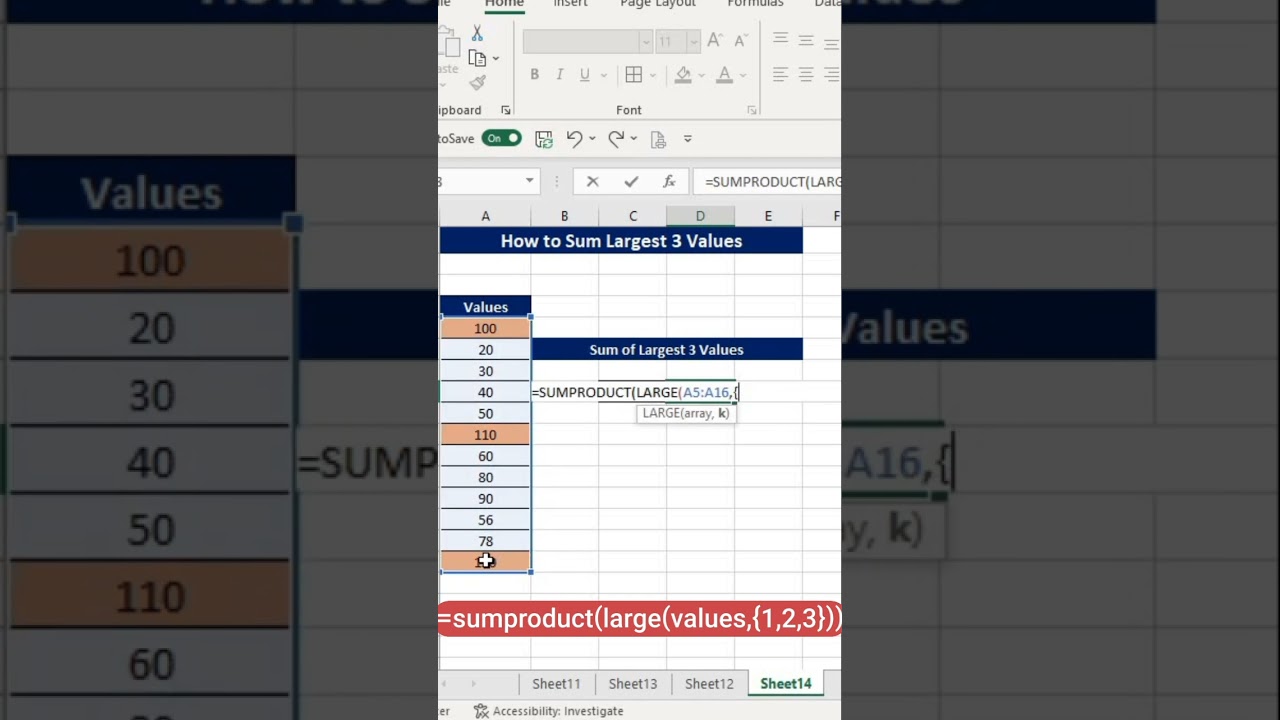
Task: Click the Print Preview quick access icon
Action: coord(657,139)
